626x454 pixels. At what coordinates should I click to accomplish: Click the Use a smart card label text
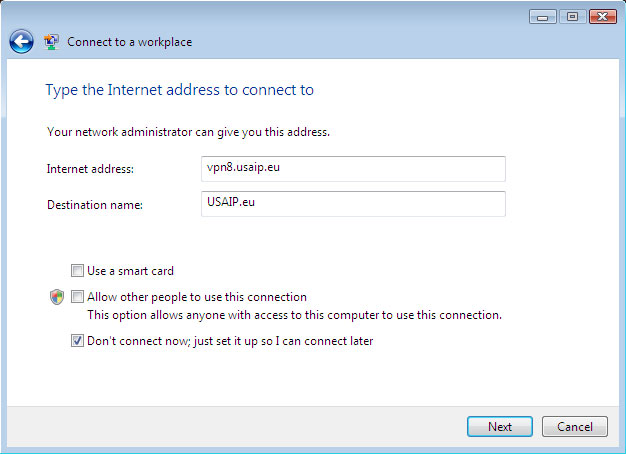click(131, 271)
